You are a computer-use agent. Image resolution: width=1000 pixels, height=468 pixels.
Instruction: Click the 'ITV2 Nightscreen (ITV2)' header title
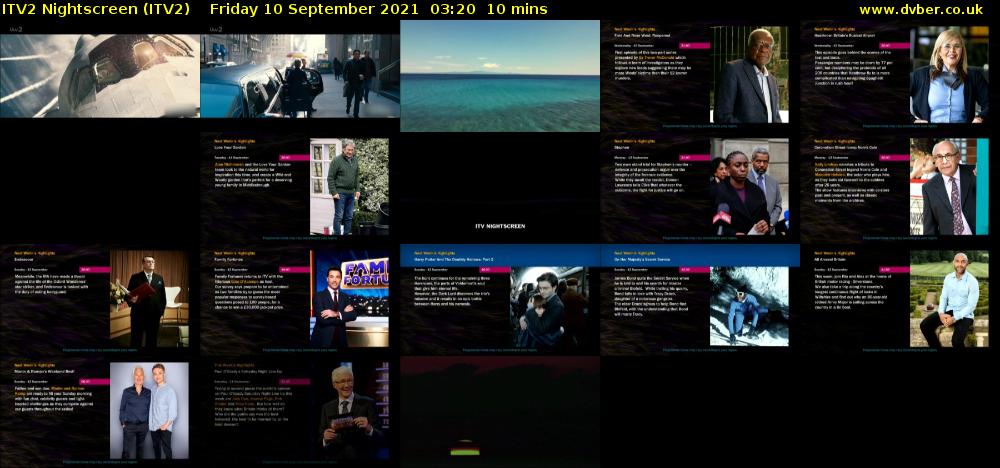click(95, 10)
